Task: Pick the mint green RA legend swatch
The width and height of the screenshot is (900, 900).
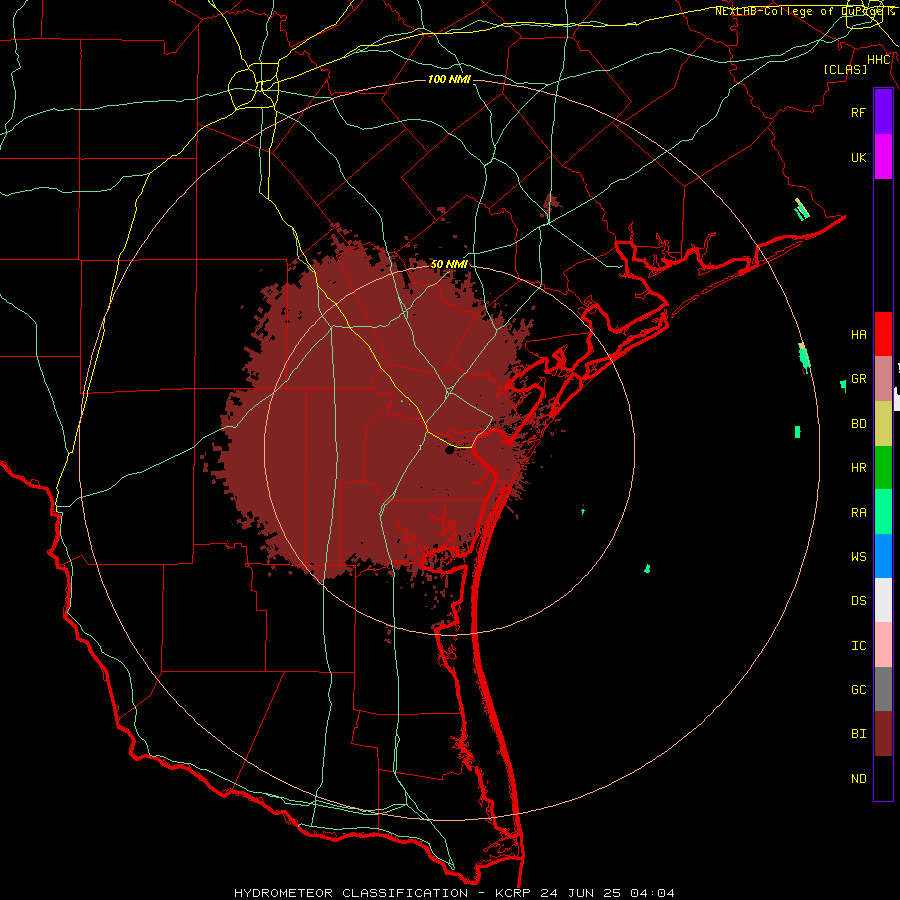Action: point(883,512)
